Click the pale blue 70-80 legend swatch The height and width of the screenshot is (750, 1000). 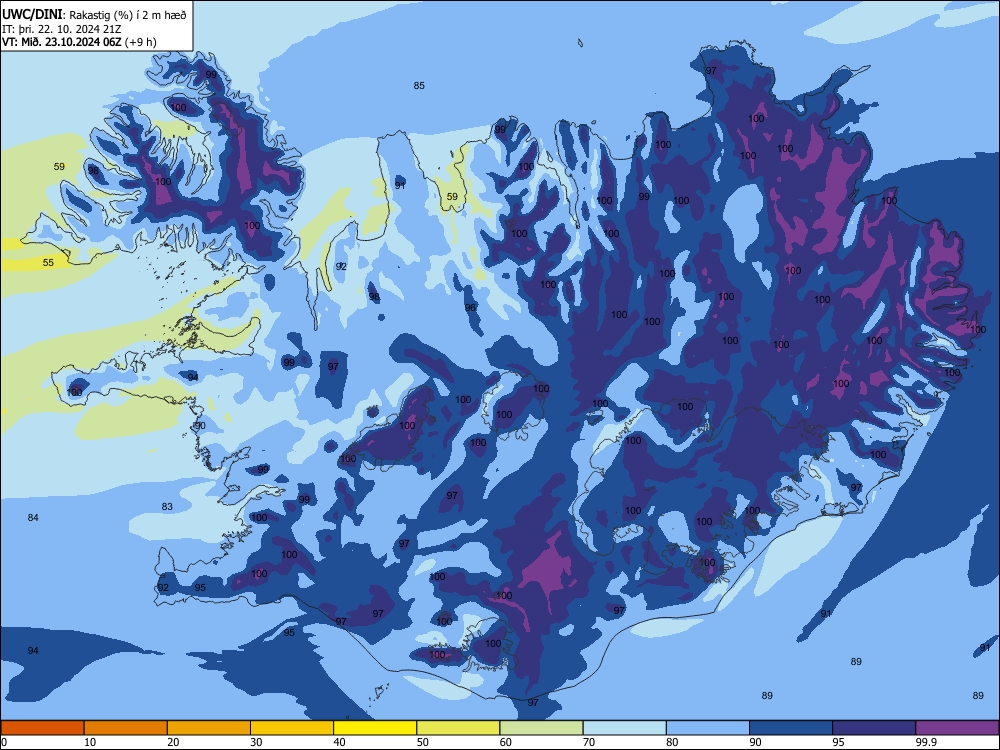pos(624,728)
